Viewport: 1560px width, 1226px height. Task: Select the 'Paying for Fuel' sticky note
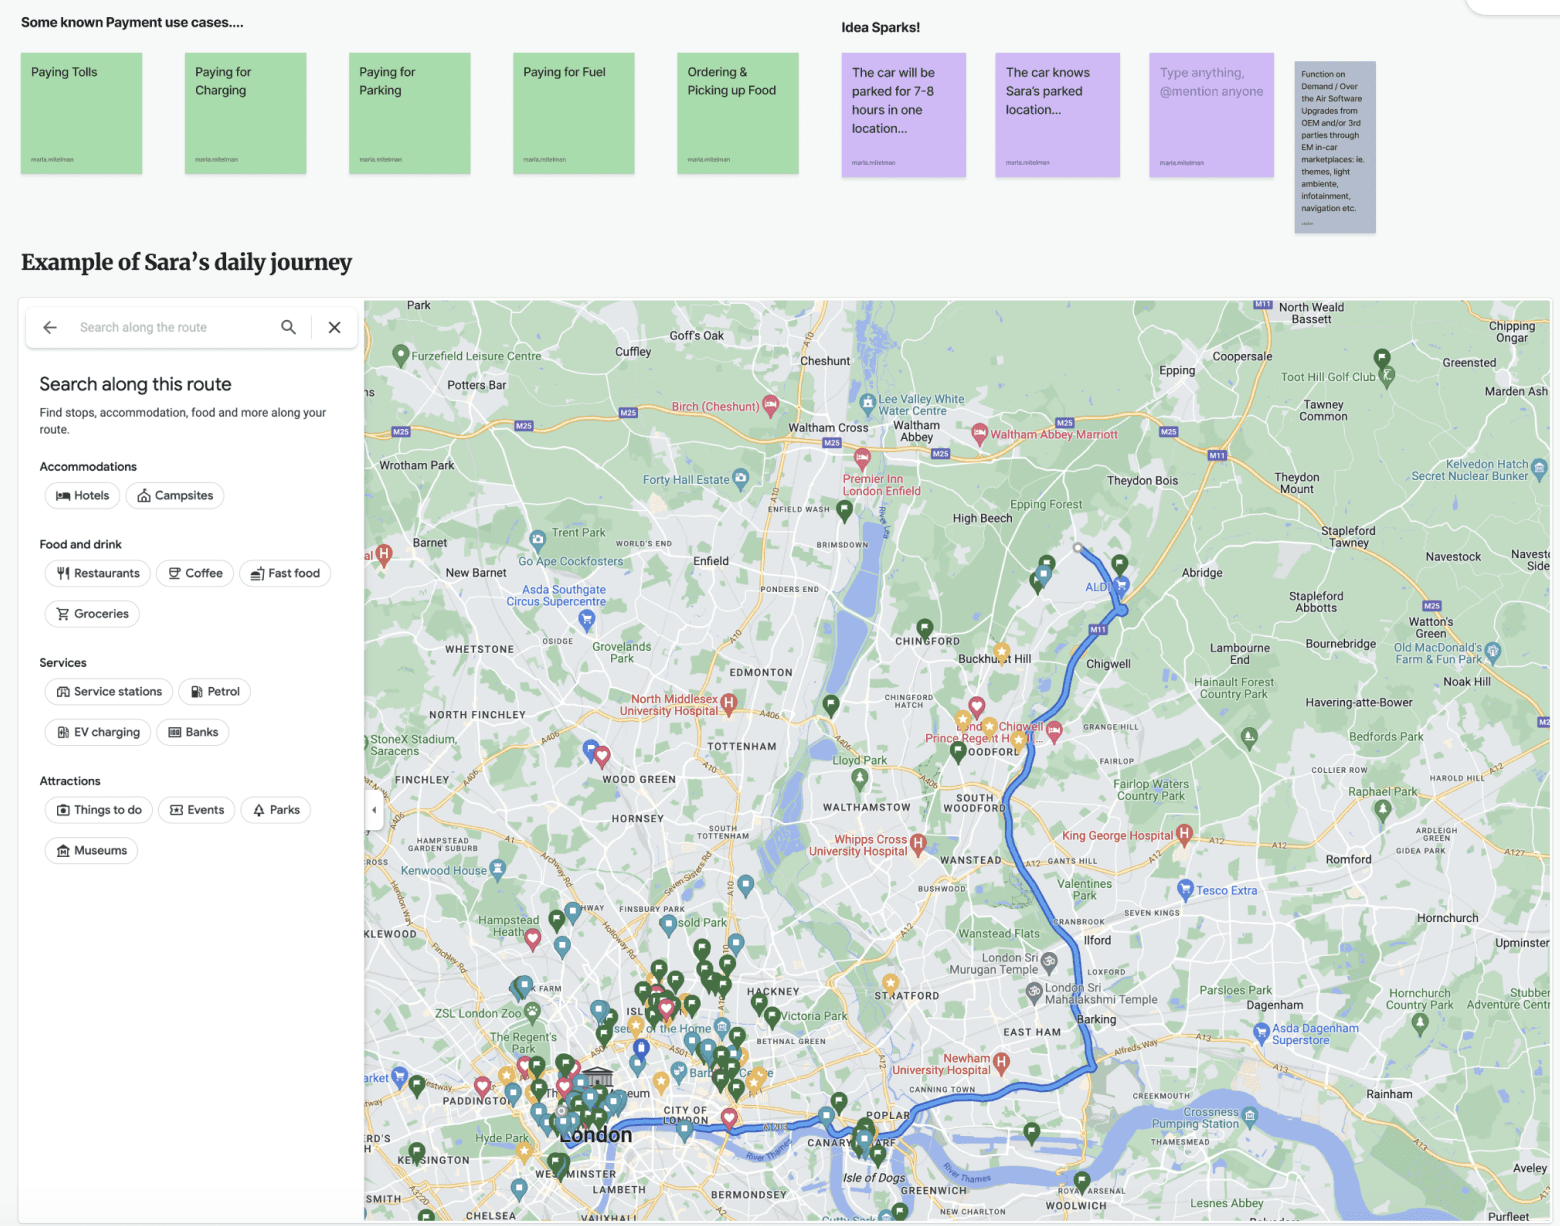point(574,113)
